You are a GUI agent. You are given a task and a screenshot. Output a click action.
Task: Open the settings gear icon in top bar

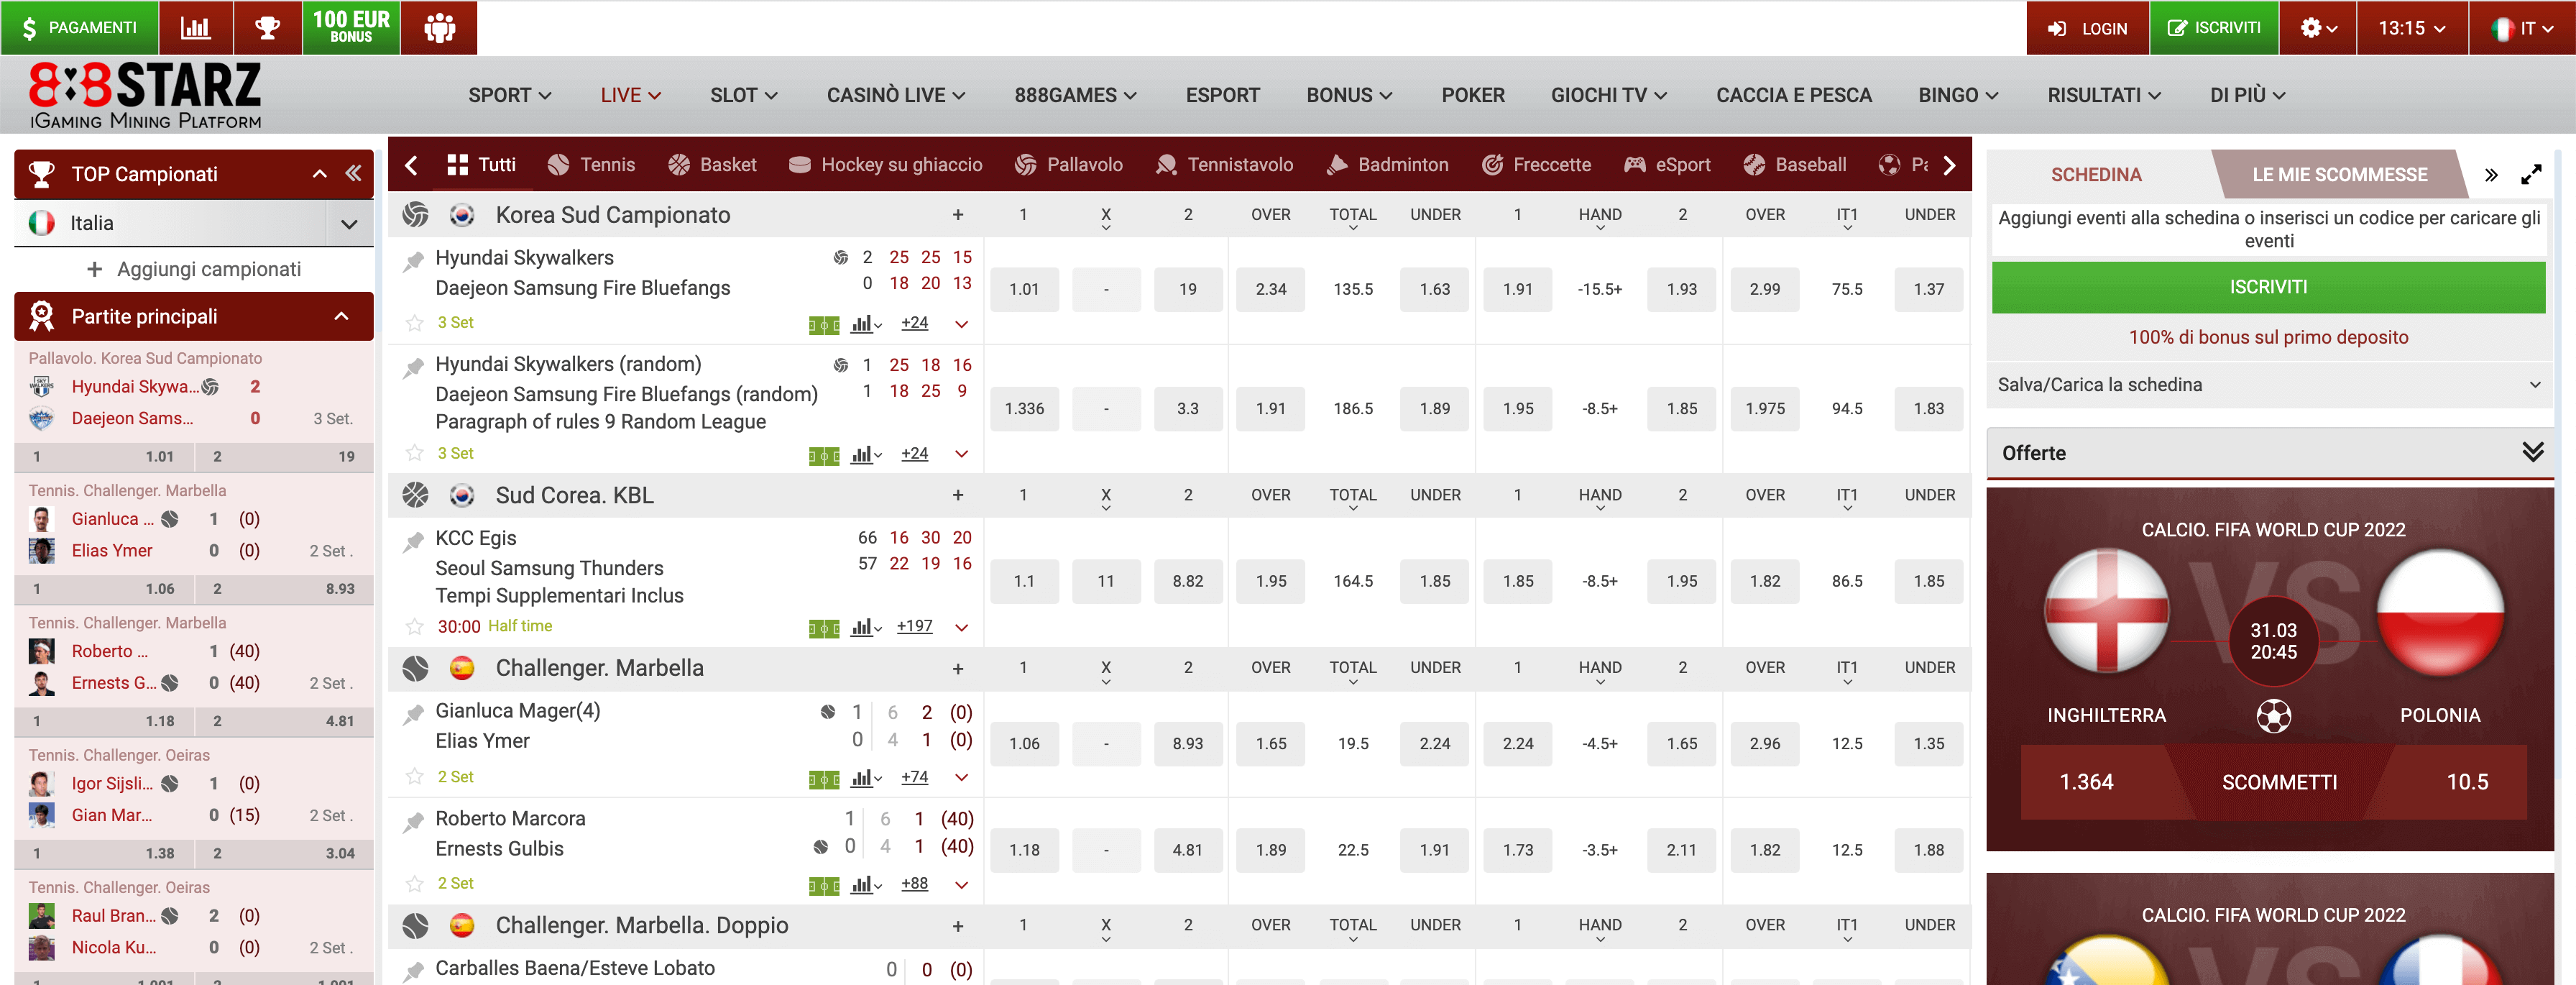(2310, 27)
